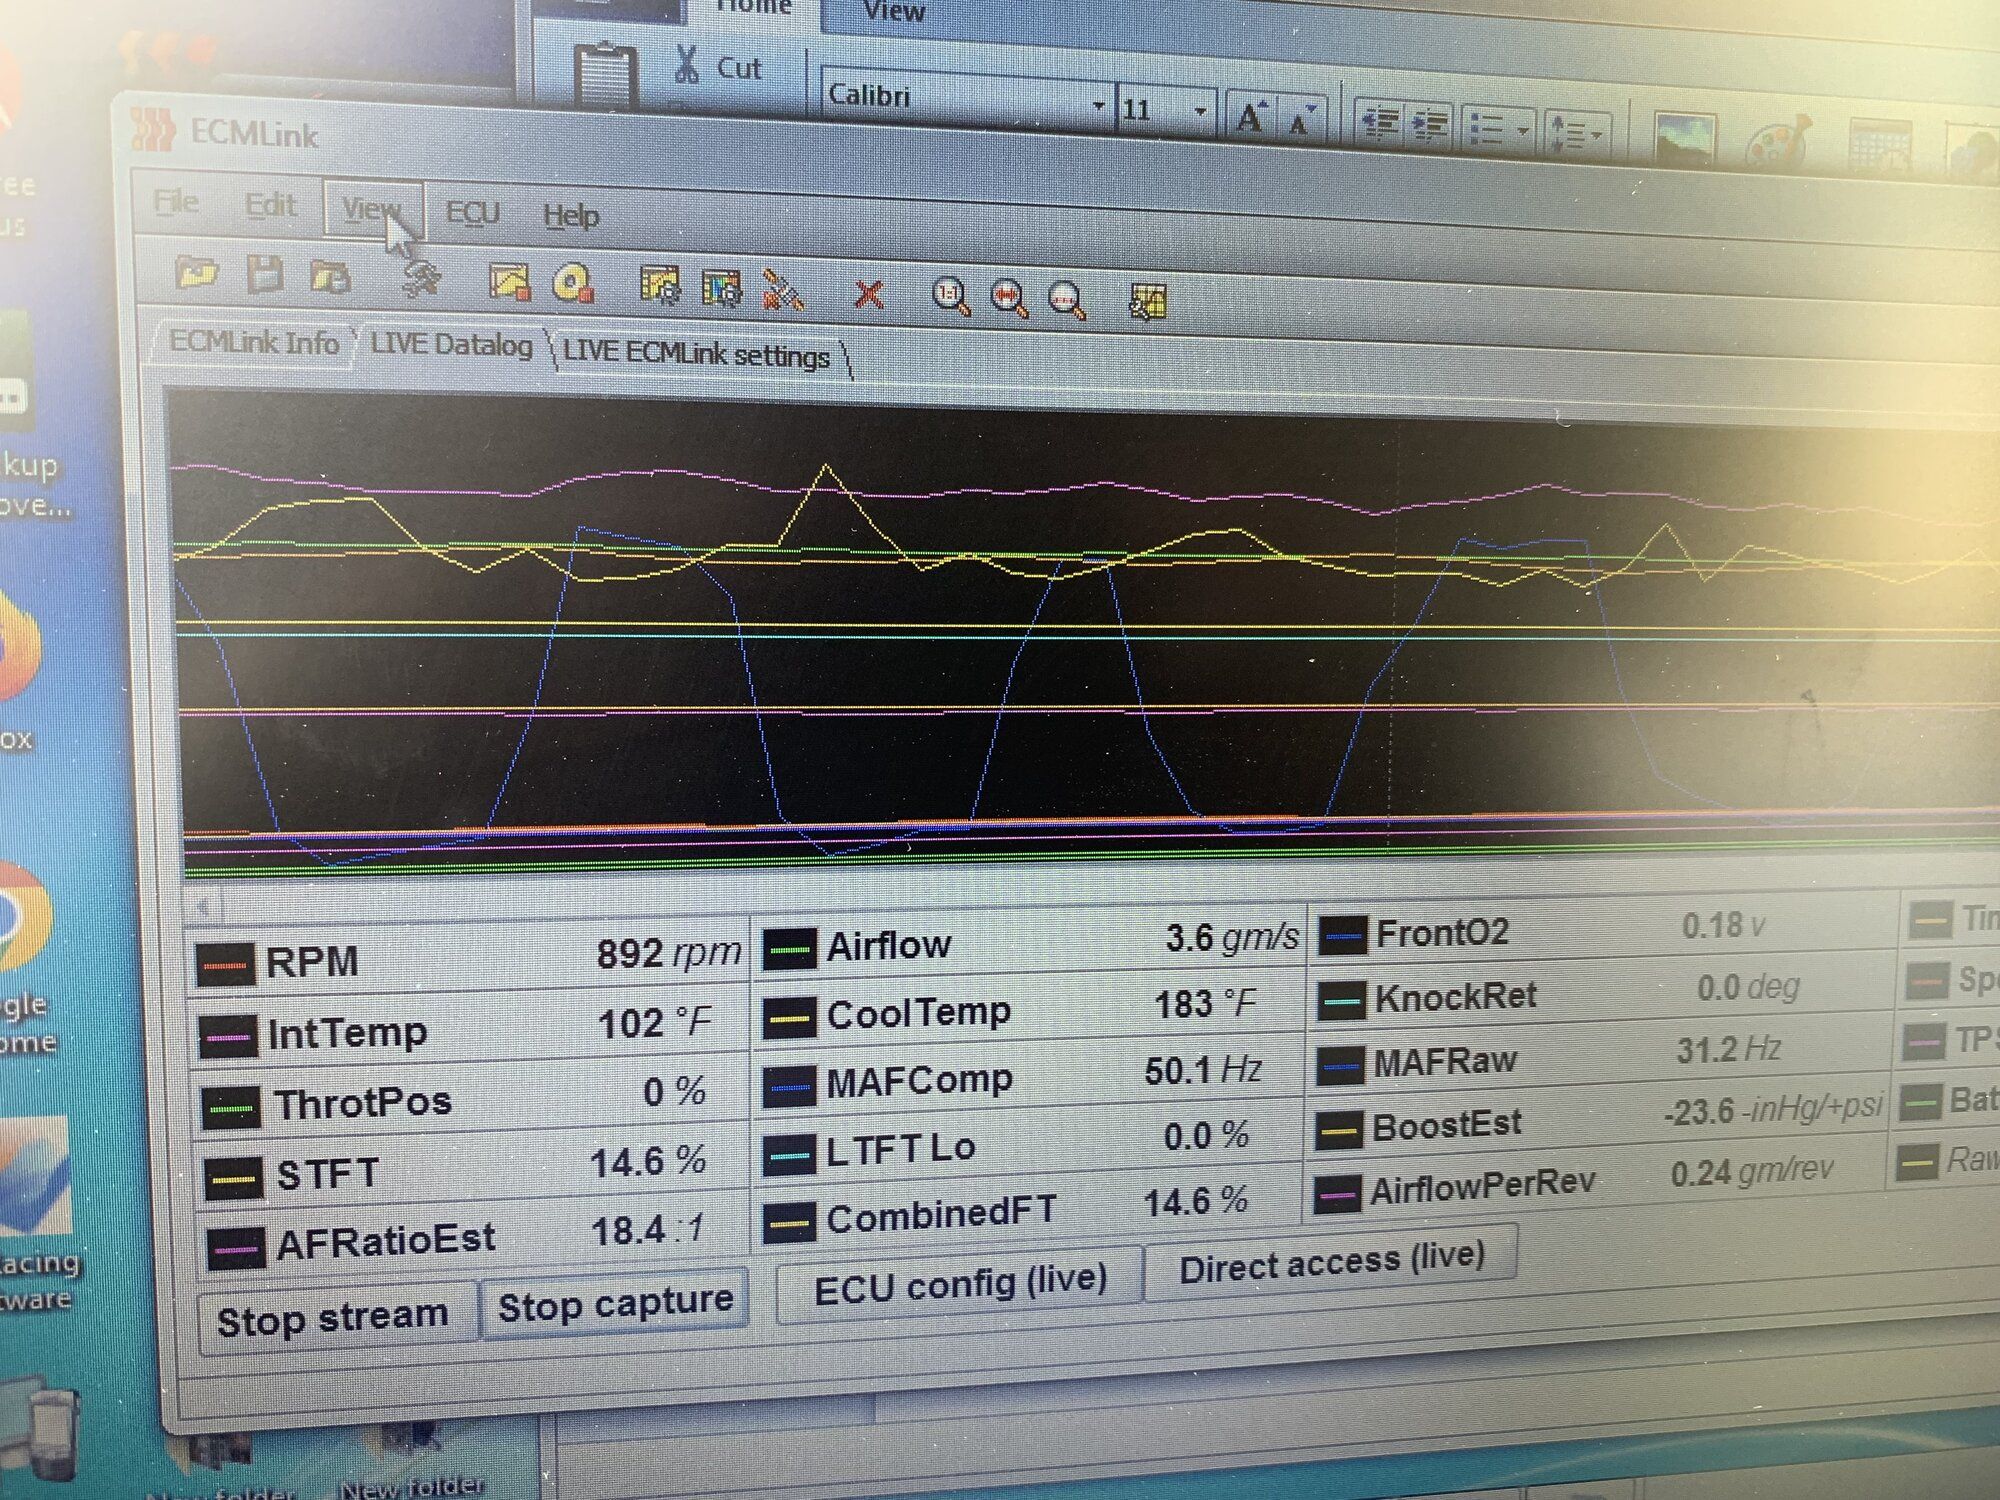Viewport: 2000px width, 1500px height.
Task: Open the graph settings gear icon
Action: 659,286
